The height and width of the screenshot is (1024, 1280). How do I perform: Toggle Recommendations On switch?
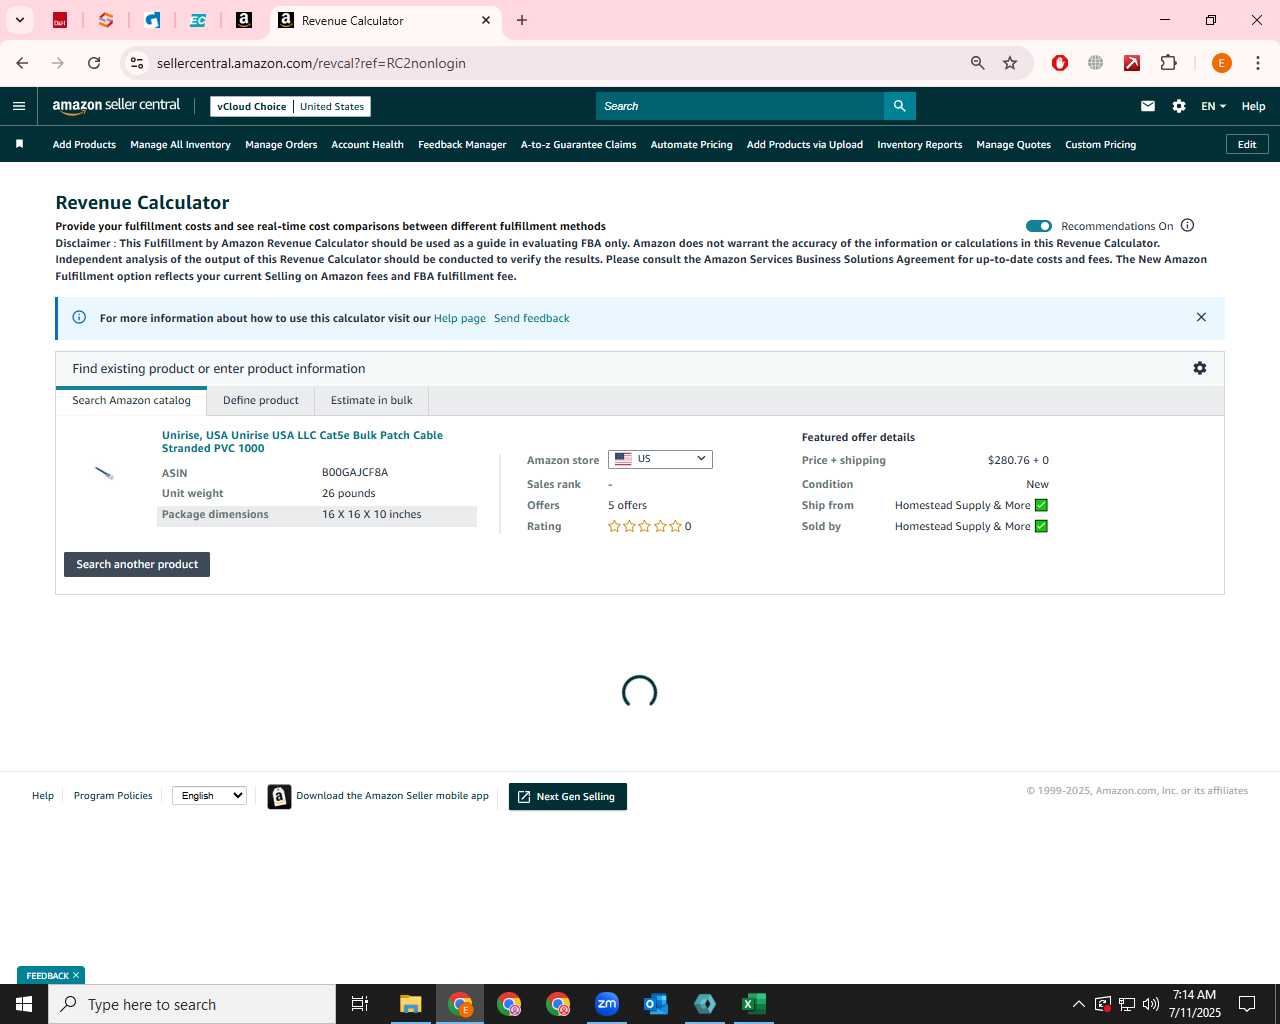click(x=1039, y=226)
